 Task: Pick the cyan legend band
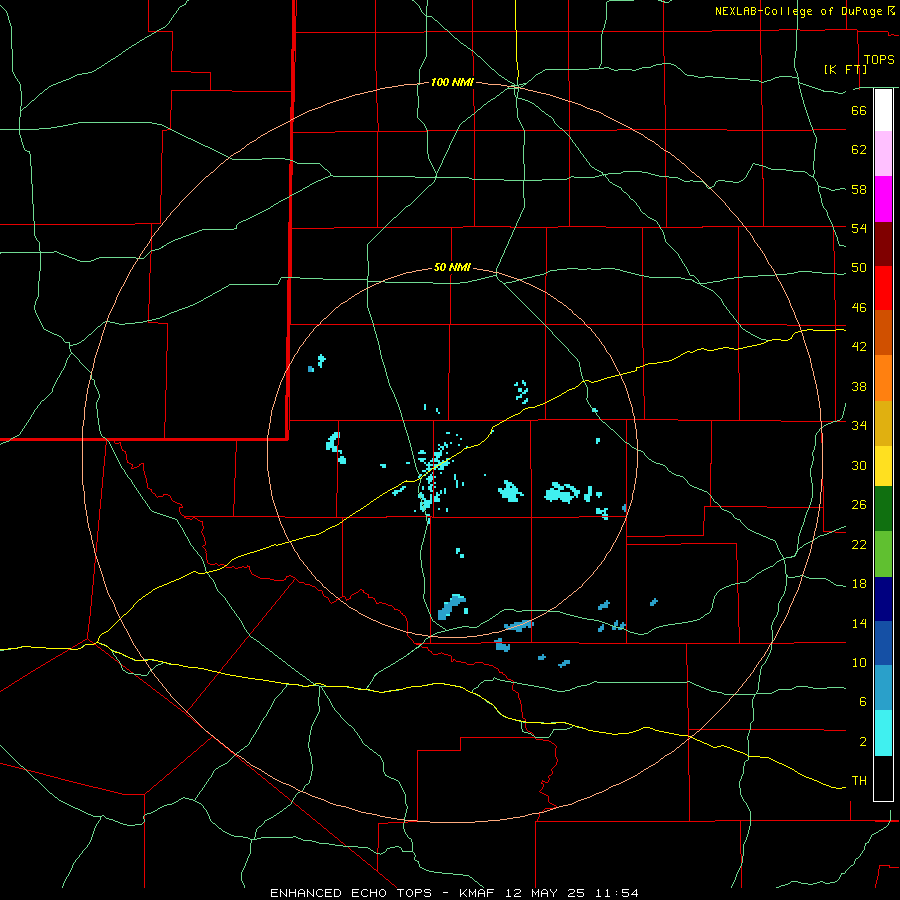pos(883,733)
